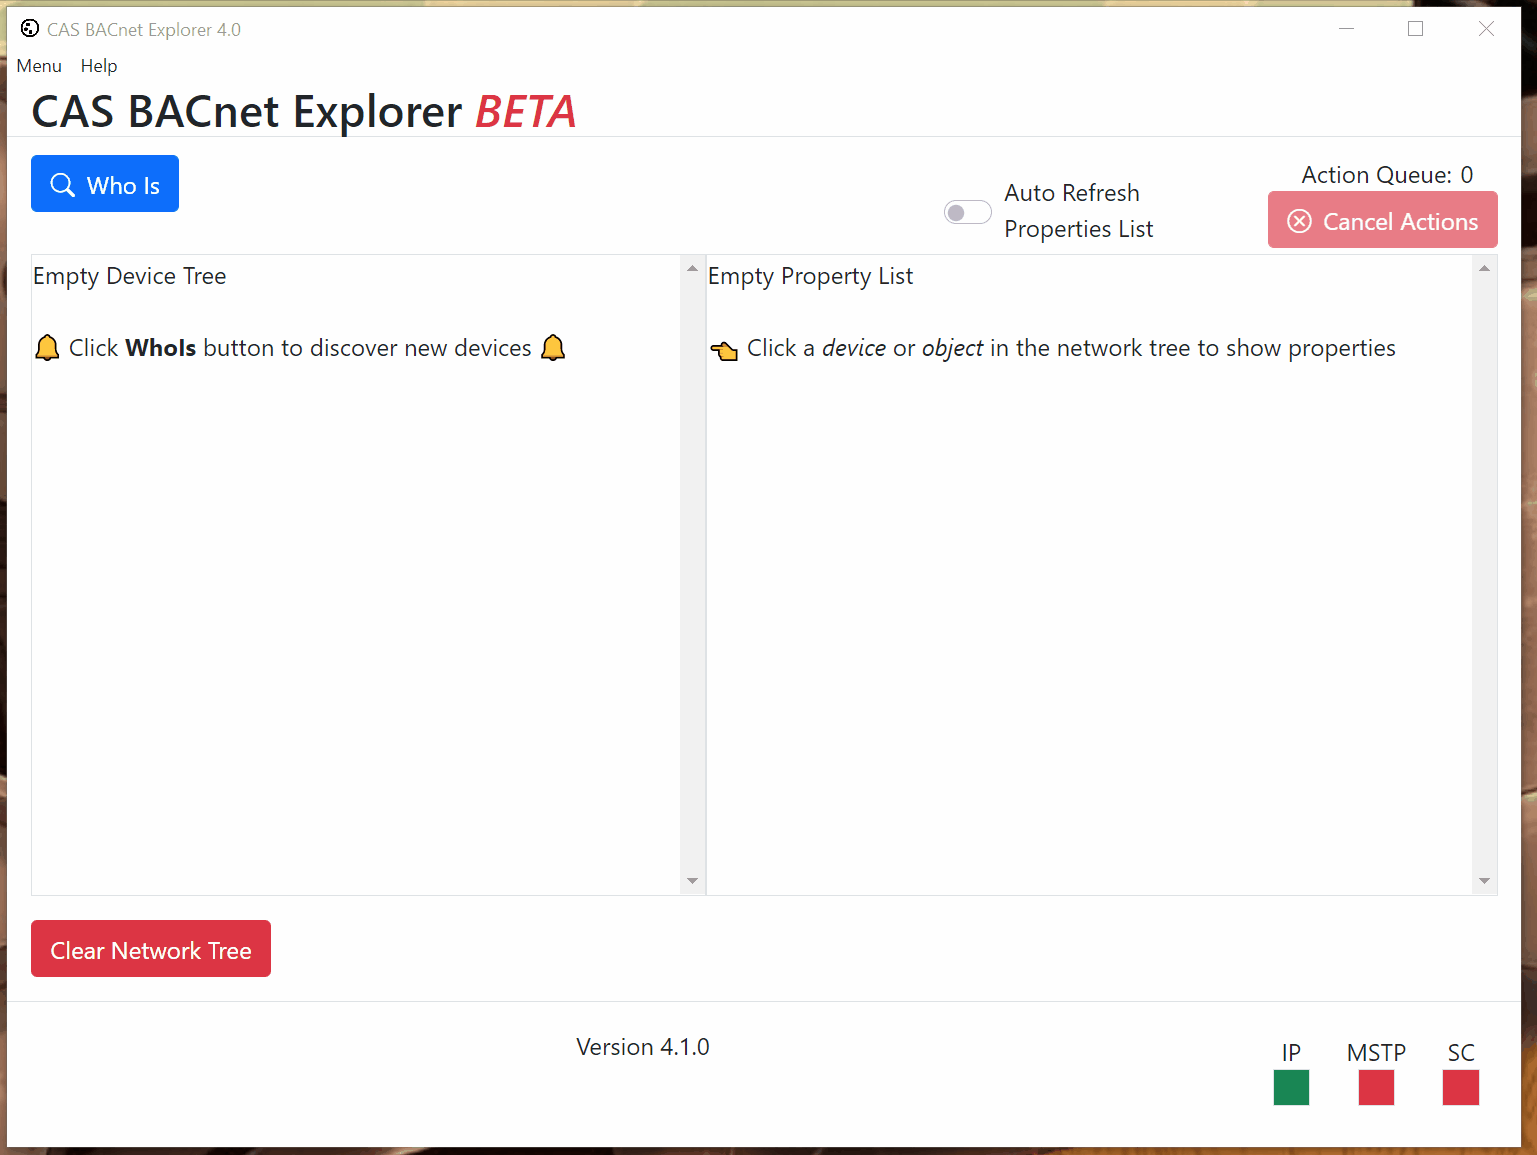Click the device tree scrollbar up arrow
This screenshot has height=1155, width=1537.
[x=692, y=269]
